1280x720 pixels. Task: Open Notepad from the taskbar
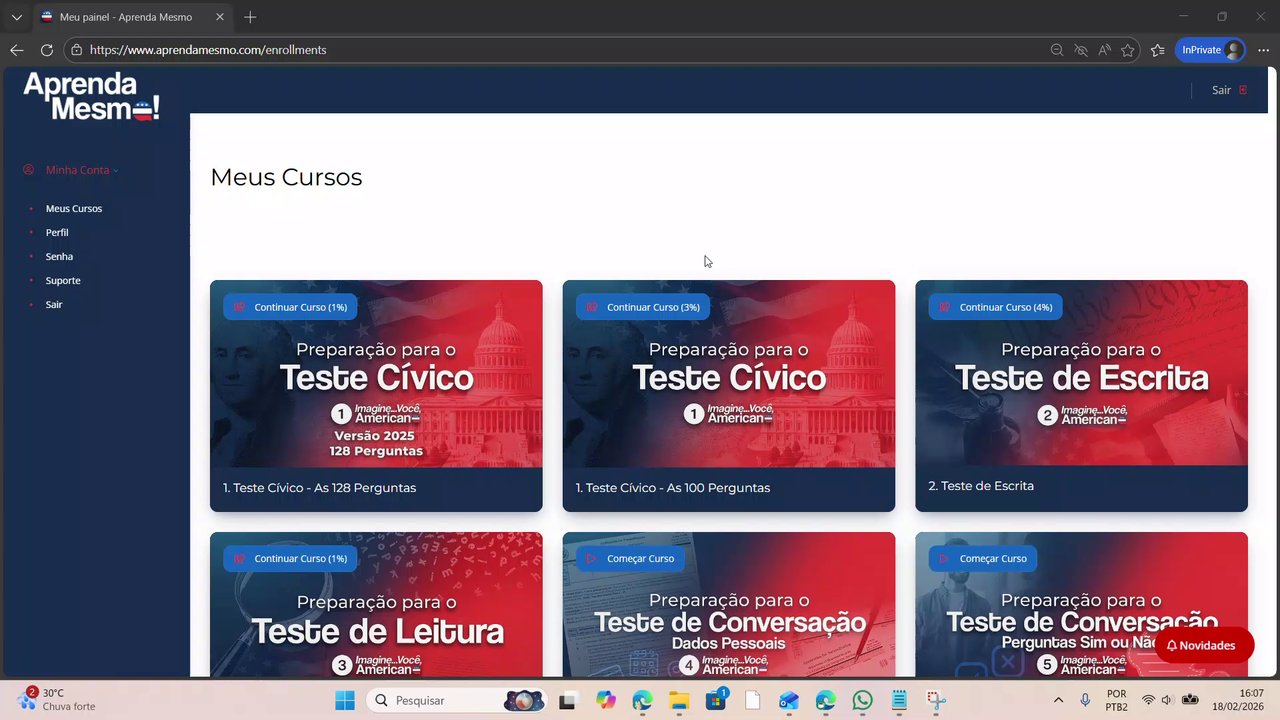(x=899, y=700)
